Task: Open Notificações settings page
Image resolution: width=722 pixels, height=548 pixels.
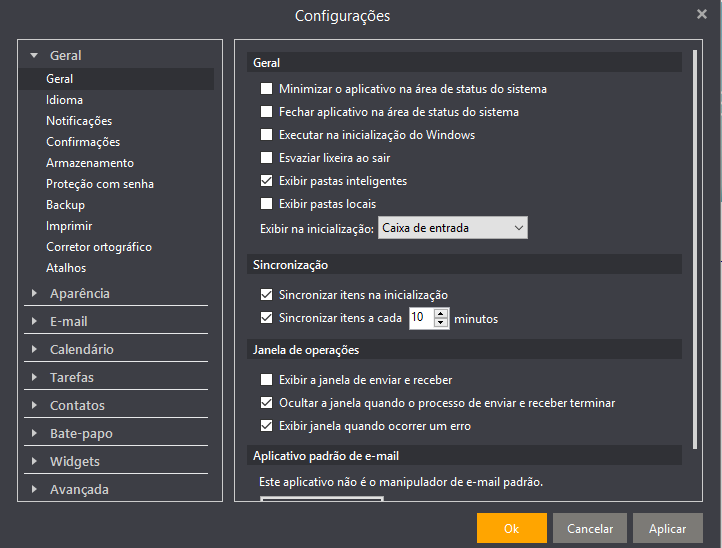Action: tap(79, 121)
